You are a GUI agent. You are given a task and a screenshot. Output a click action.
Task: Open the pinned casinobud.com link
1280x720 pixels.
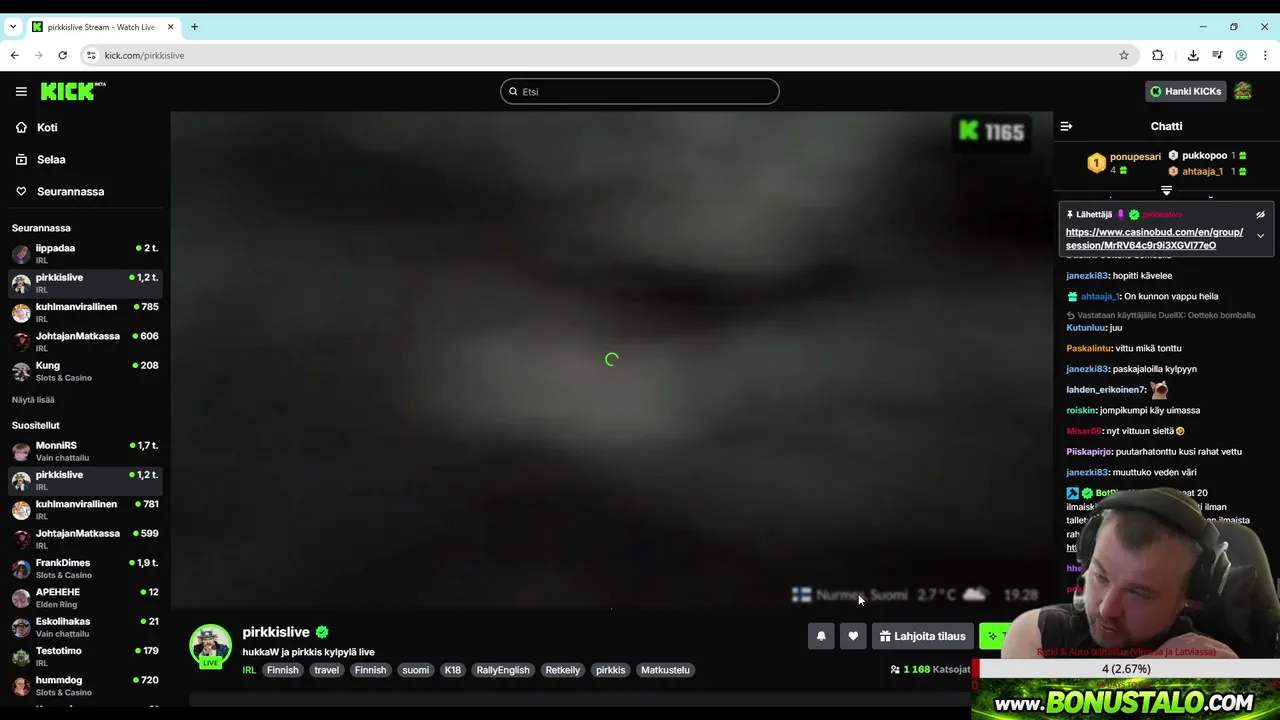tap(1154, 238)
